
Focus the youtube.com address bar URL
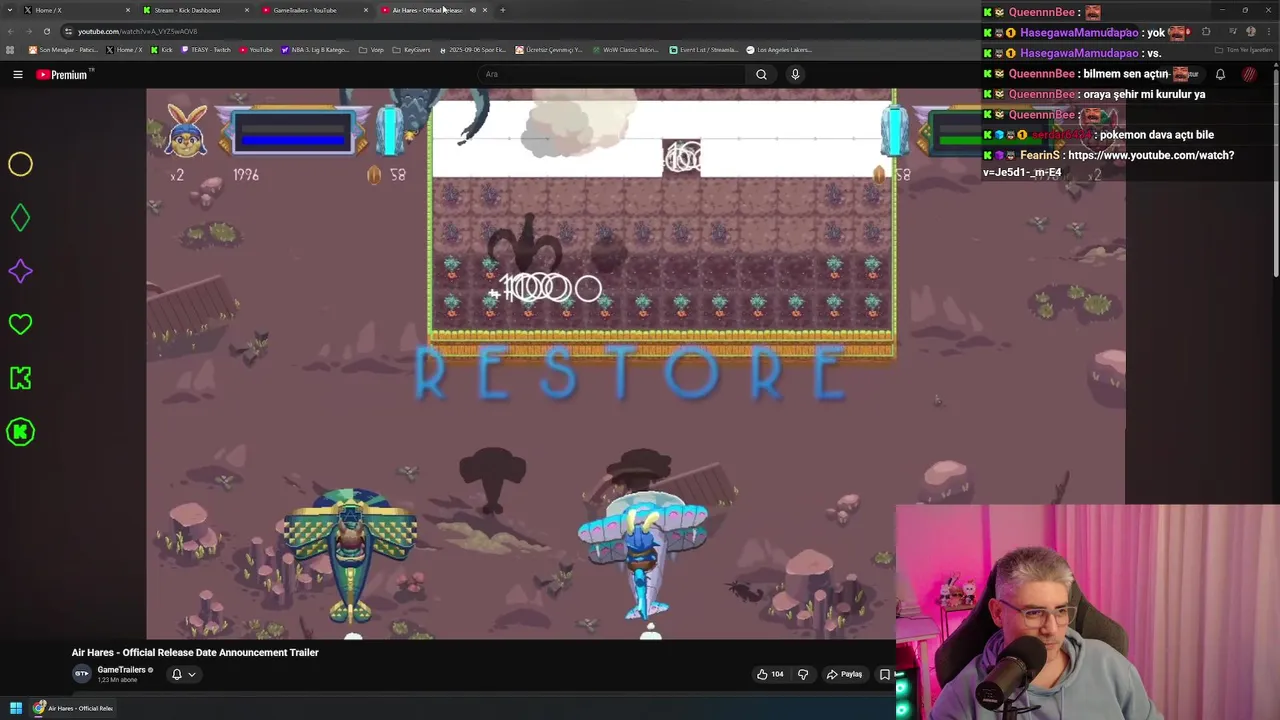138,31
